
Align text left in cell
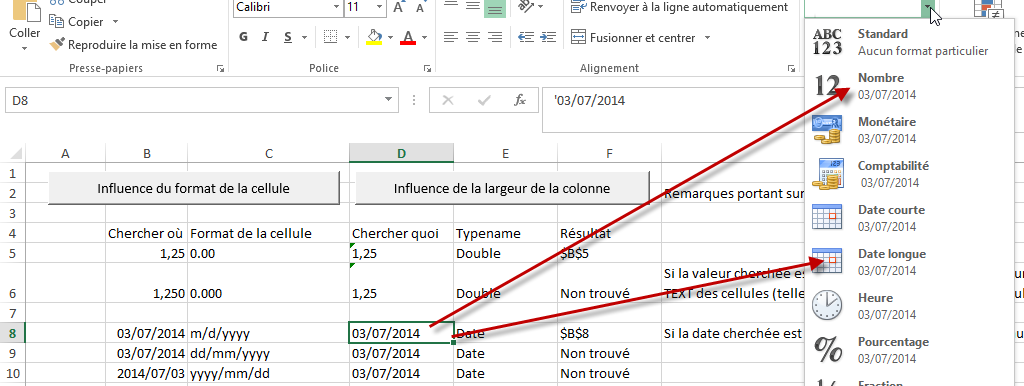tap(451, 37)
